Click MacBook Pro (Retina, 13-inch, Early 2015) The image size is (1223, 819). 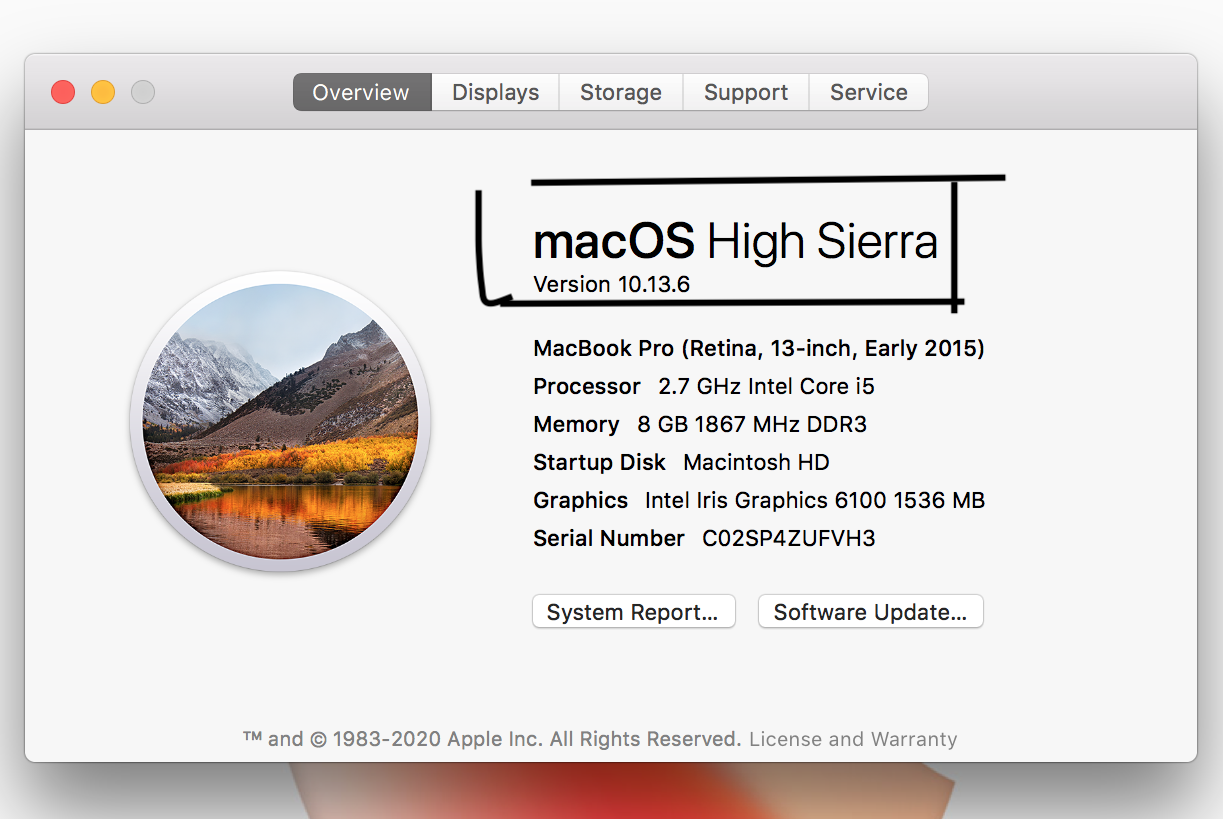(x=759, y=348)
